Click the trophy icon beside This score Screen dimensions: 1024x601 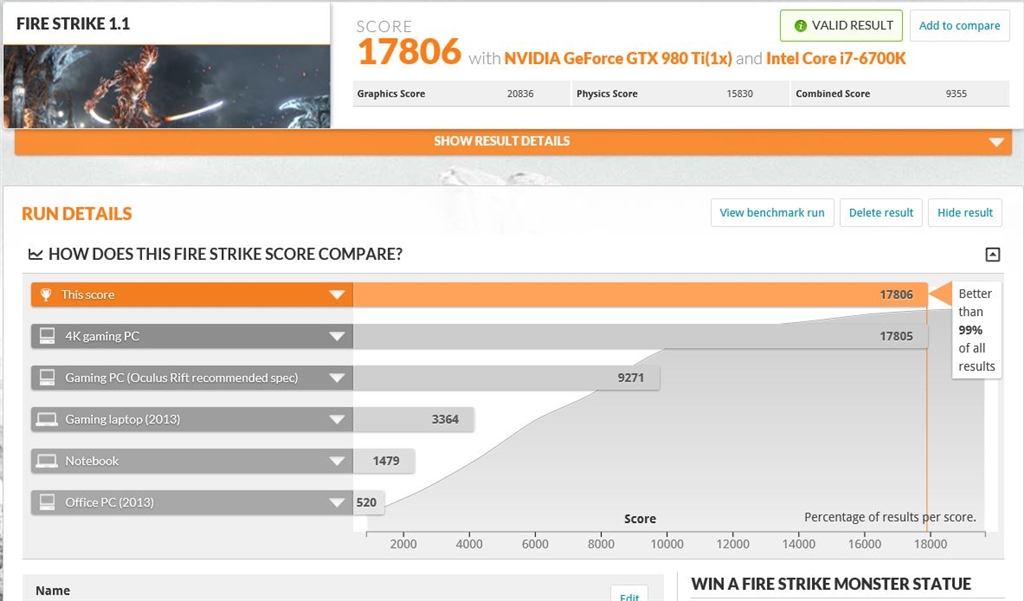point(46,295)
